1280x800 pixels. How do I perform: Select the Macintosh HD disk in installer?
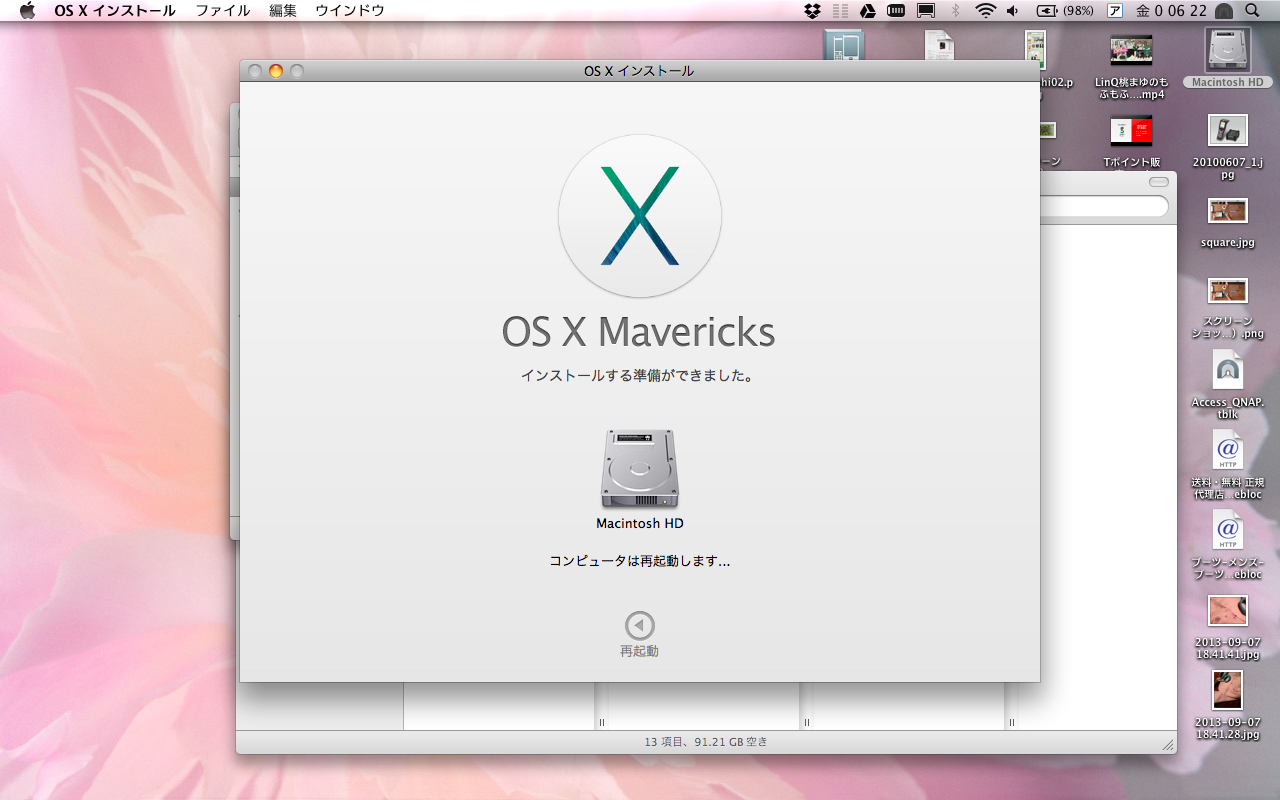pyautogui.click(x=640, y=469)
